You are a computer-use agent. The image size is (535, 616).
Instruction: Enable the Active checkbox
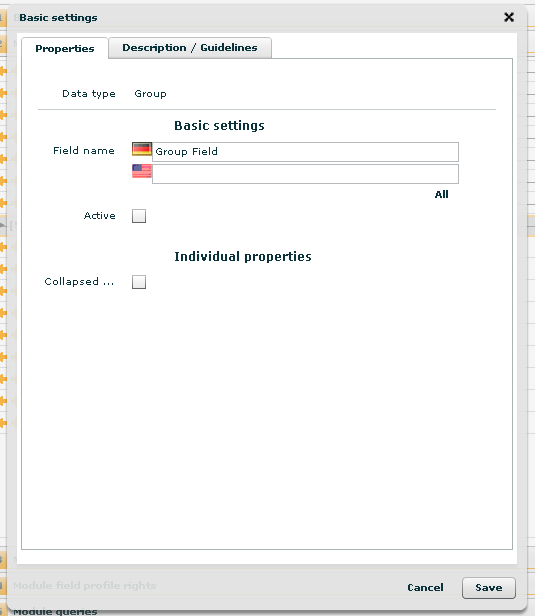[x=139, y=216]
